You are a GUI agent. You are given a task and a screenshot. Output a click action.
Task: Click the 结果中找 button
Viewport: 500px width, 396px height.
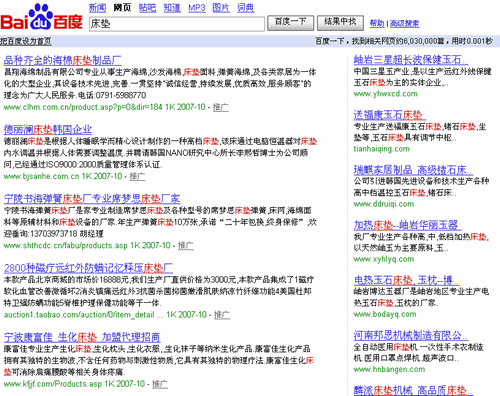coord(340,23)
